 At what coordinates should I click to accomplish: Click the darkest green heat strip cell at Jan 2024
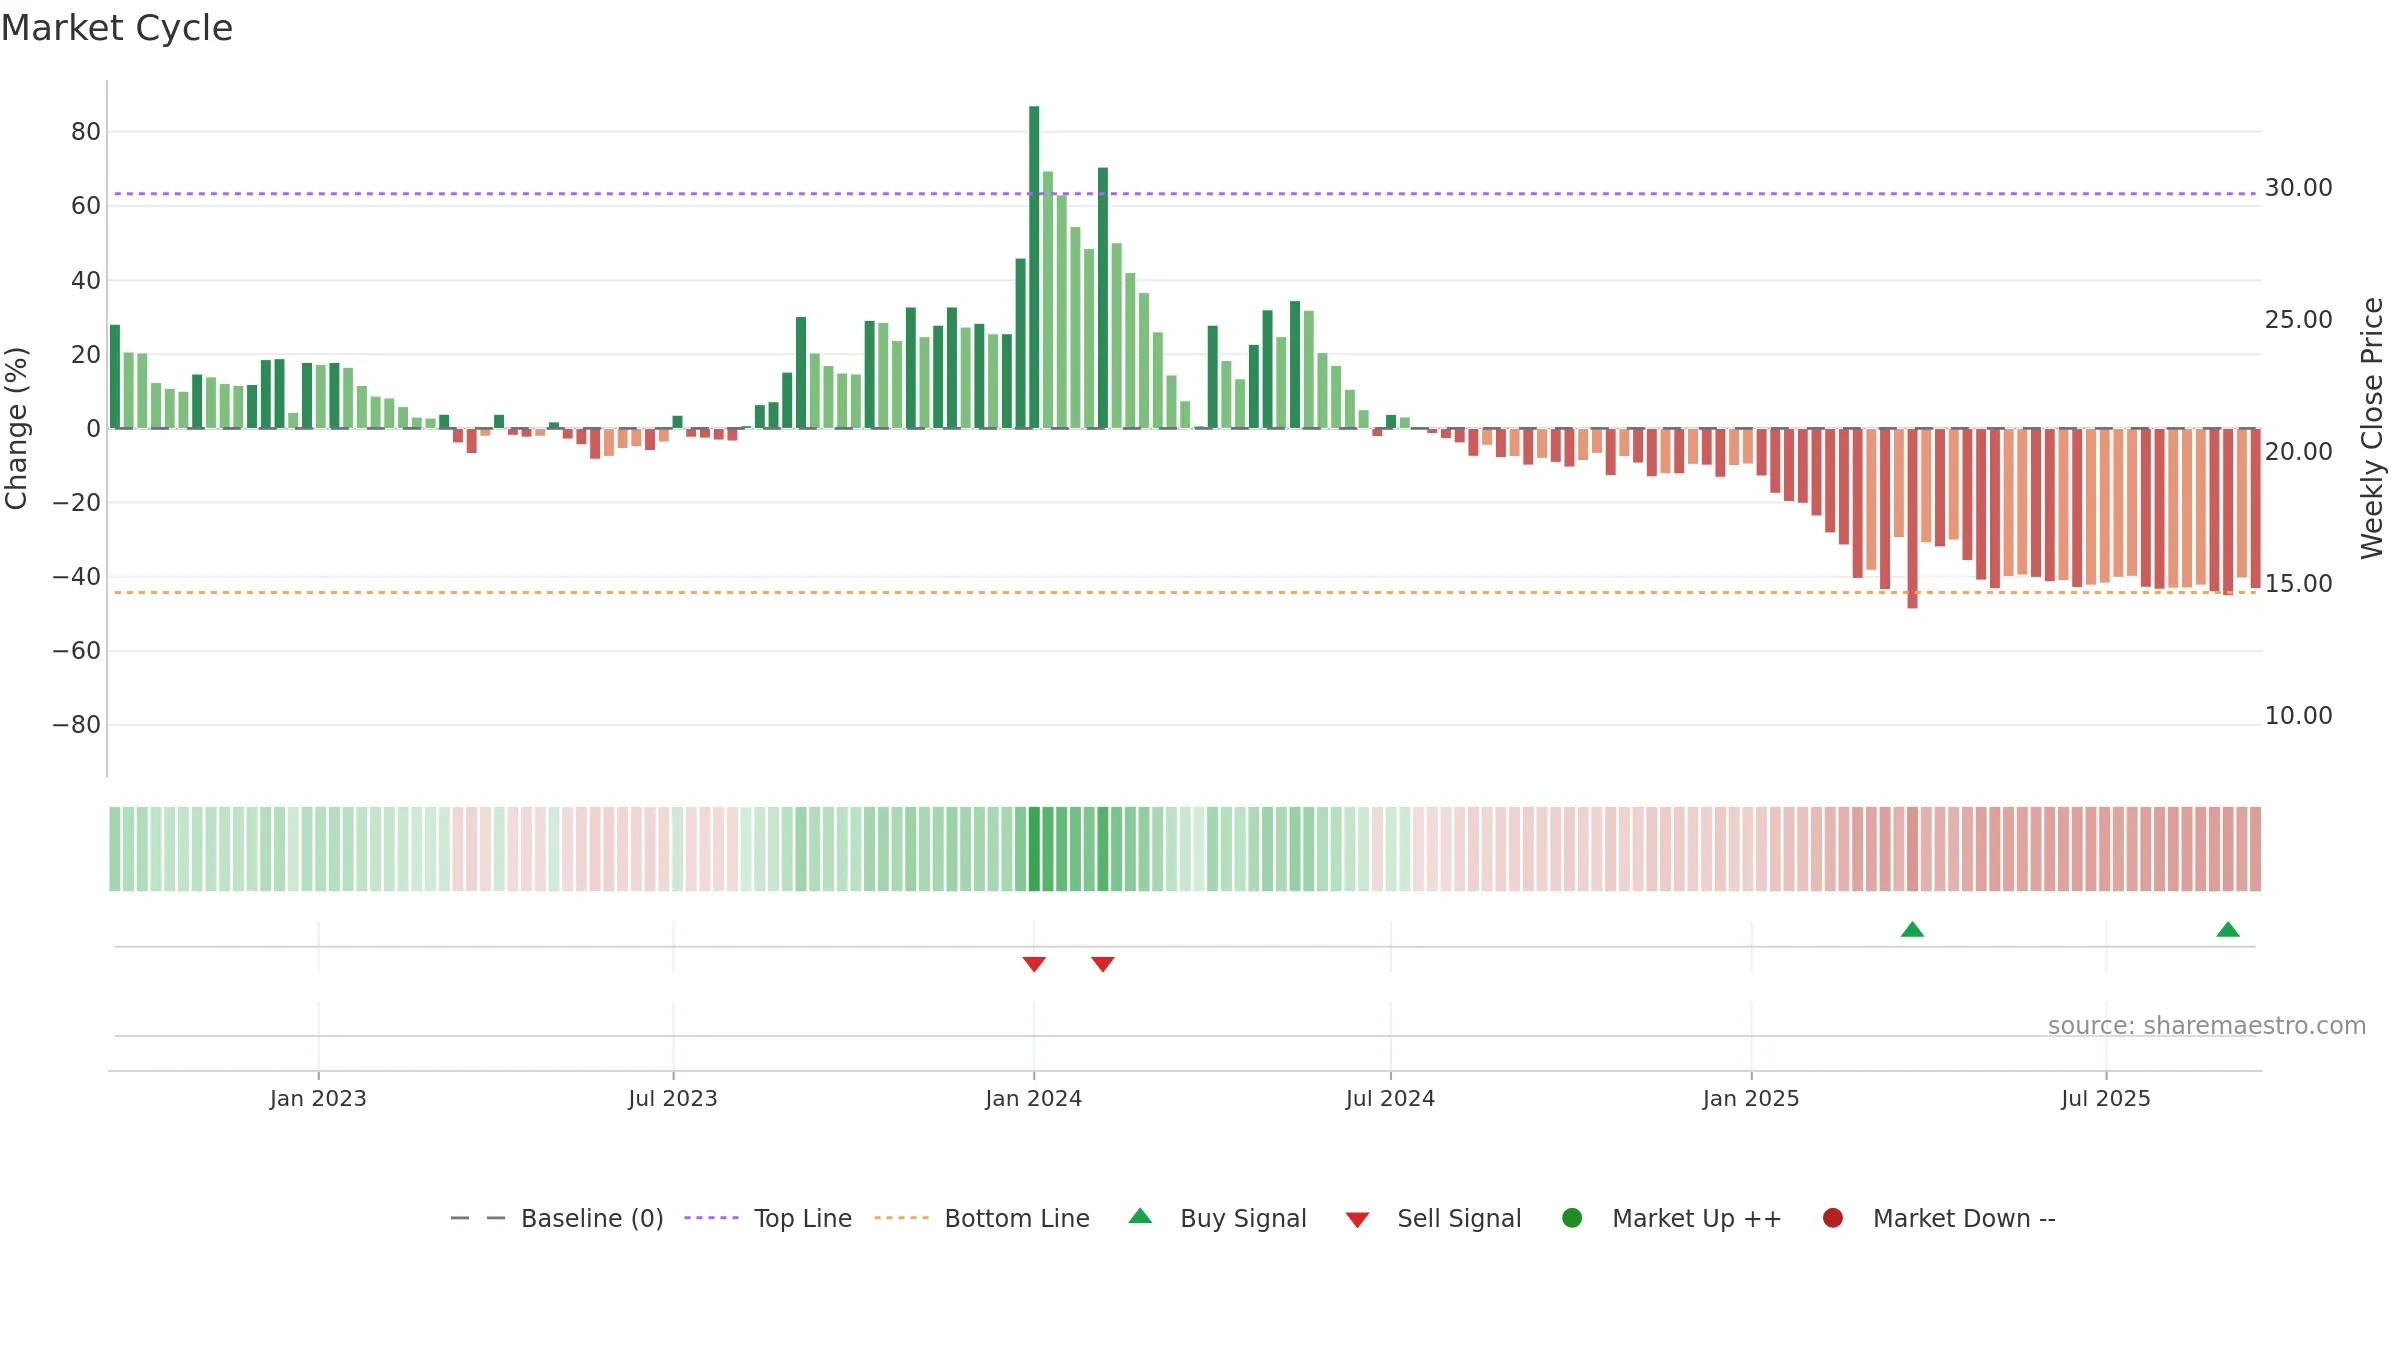click(x=1034, y=849)
